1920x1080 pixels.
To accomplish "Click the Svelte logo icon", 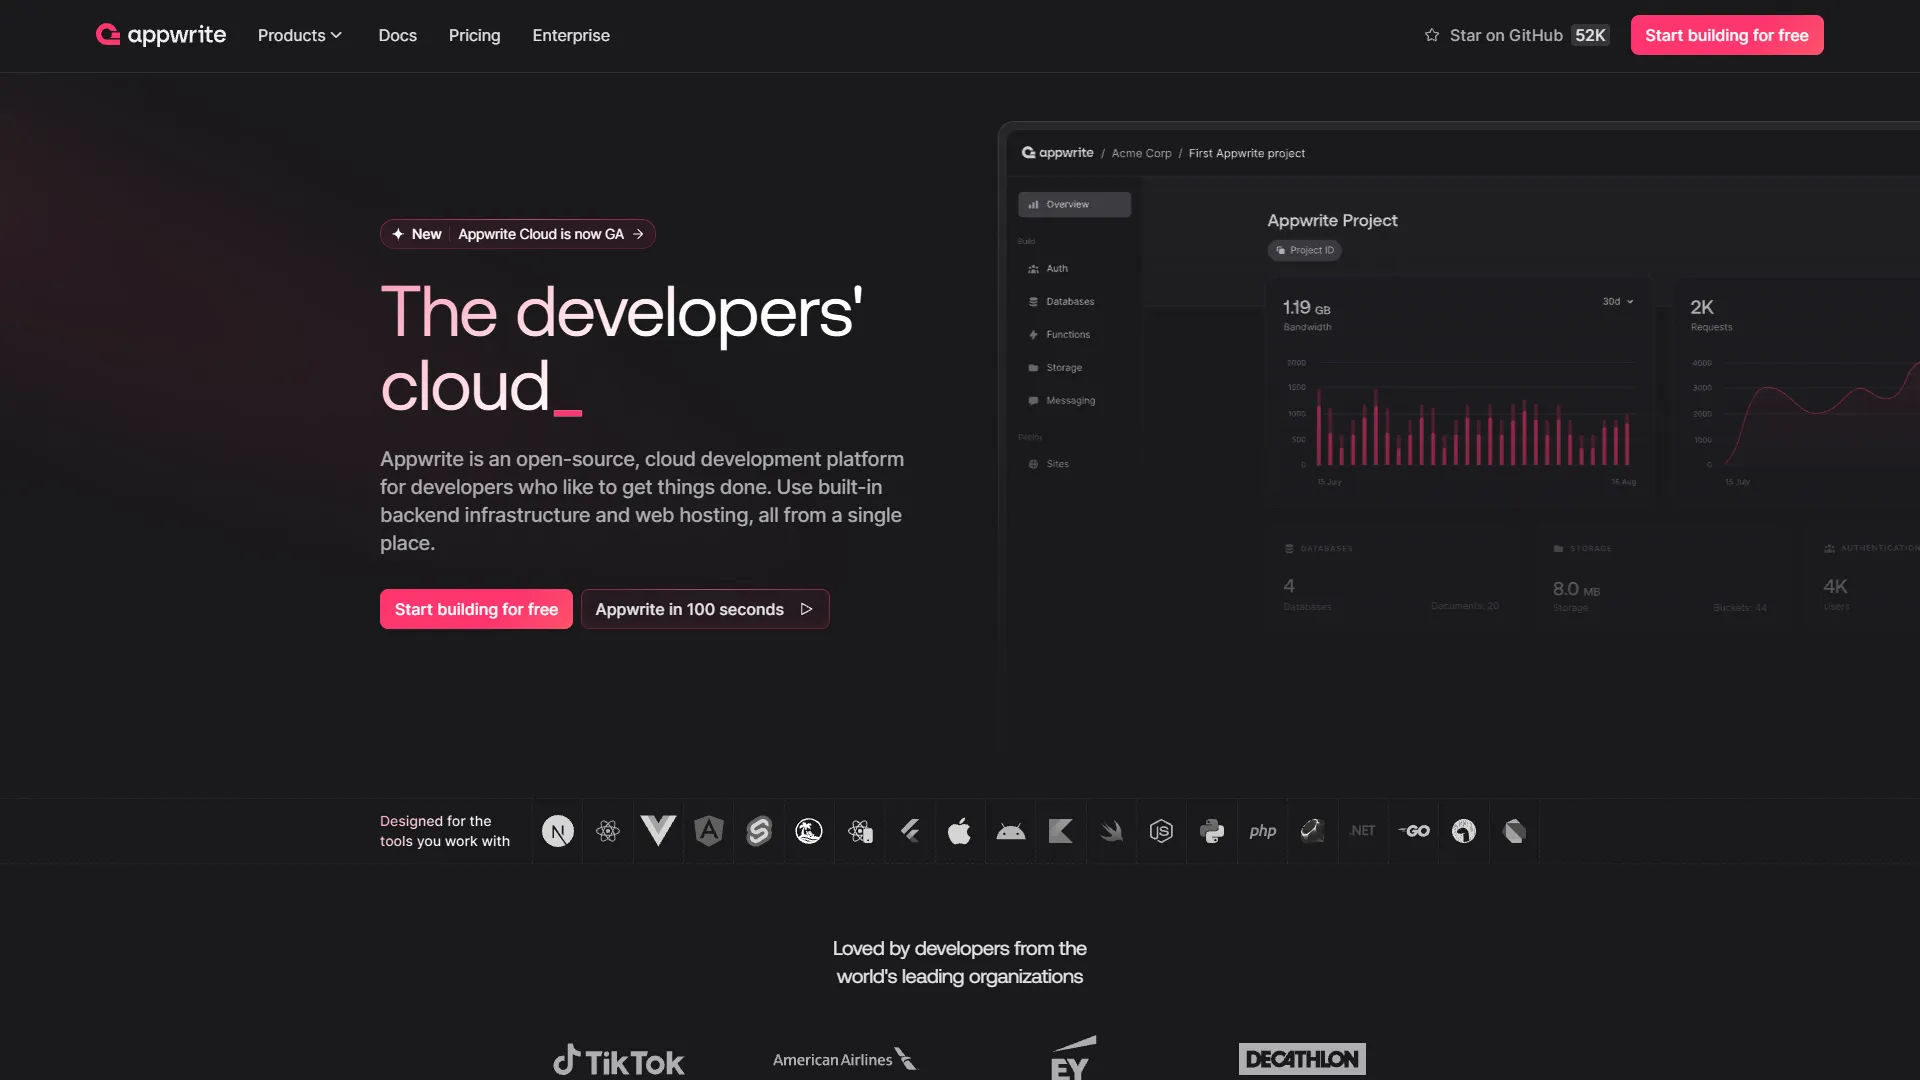I will coord(759,831).
